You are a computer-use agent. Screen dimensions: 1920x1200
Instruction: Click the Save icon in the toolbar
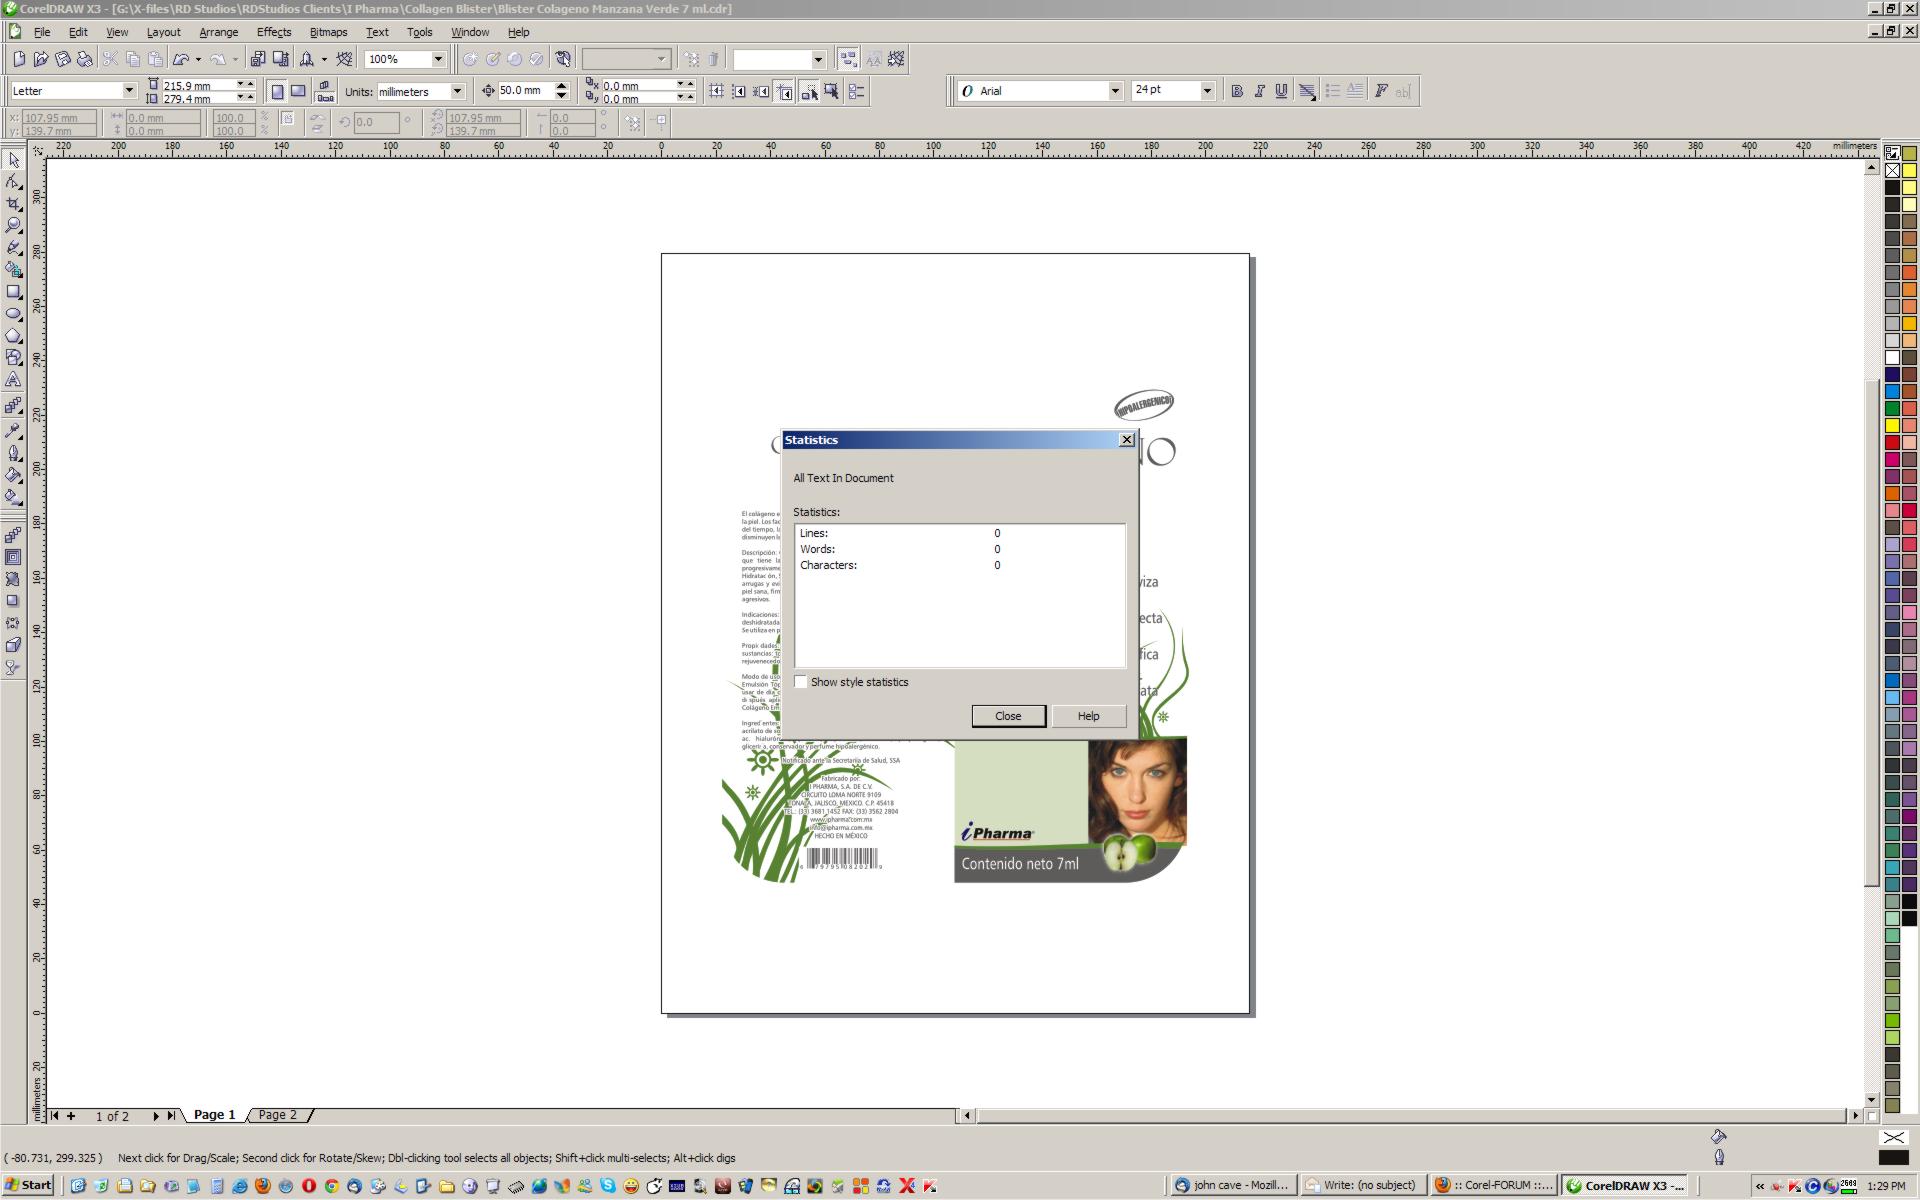(x=63, y=59)
